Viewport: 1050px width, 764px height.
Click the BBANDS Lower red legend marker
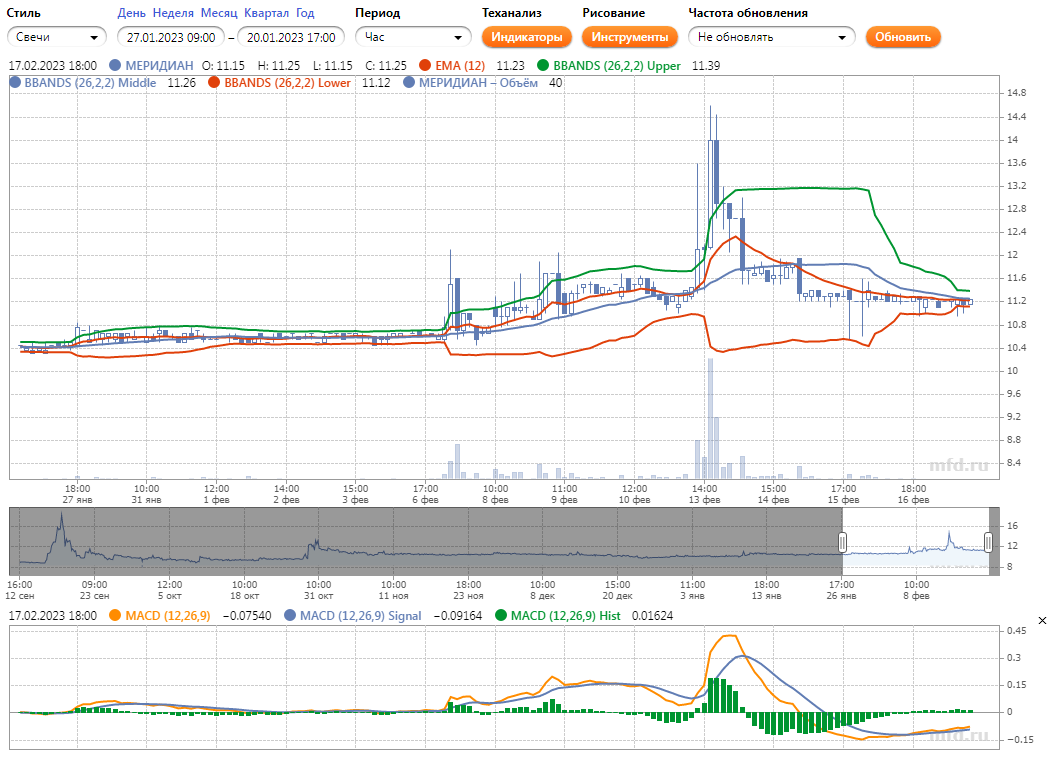coord(214,83)
